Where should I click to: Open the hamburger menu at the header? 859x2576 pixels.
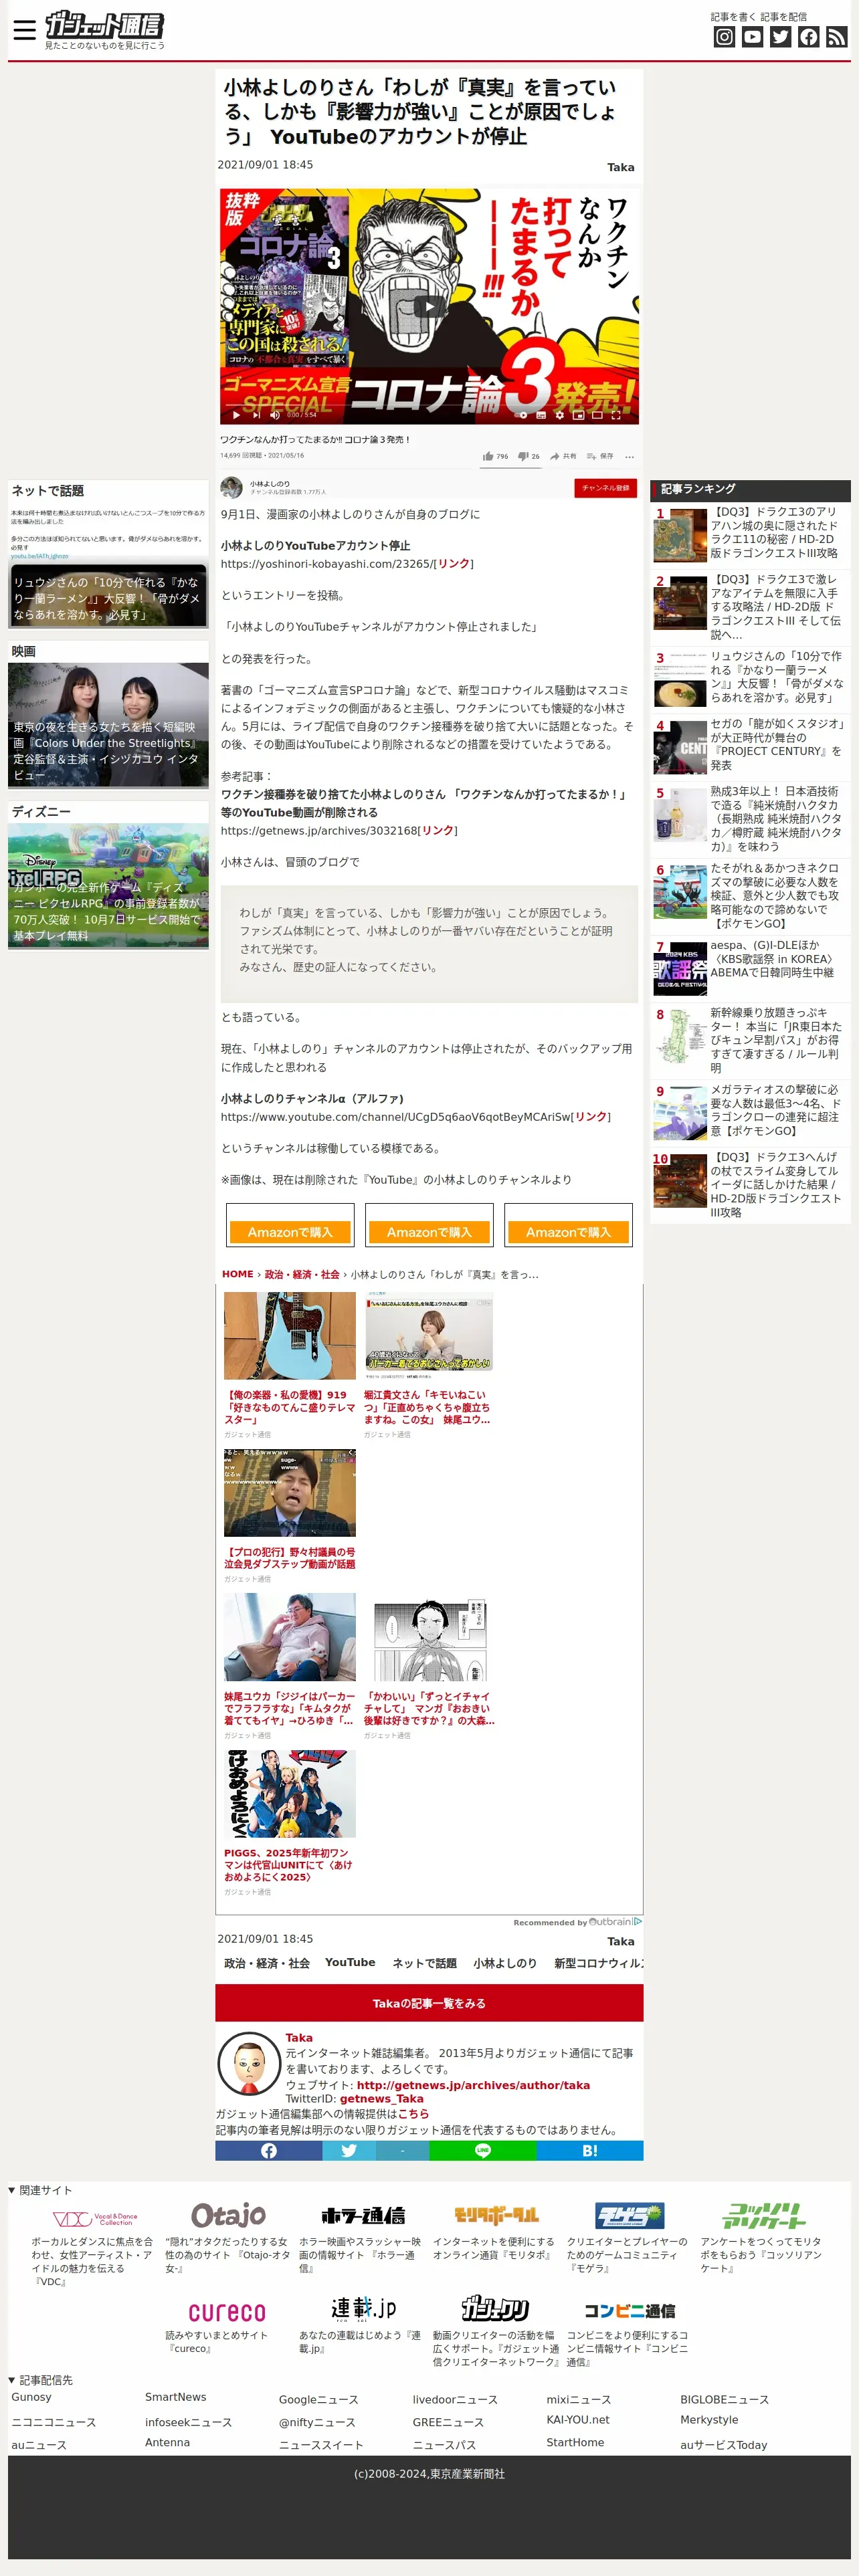coord(25,30)
